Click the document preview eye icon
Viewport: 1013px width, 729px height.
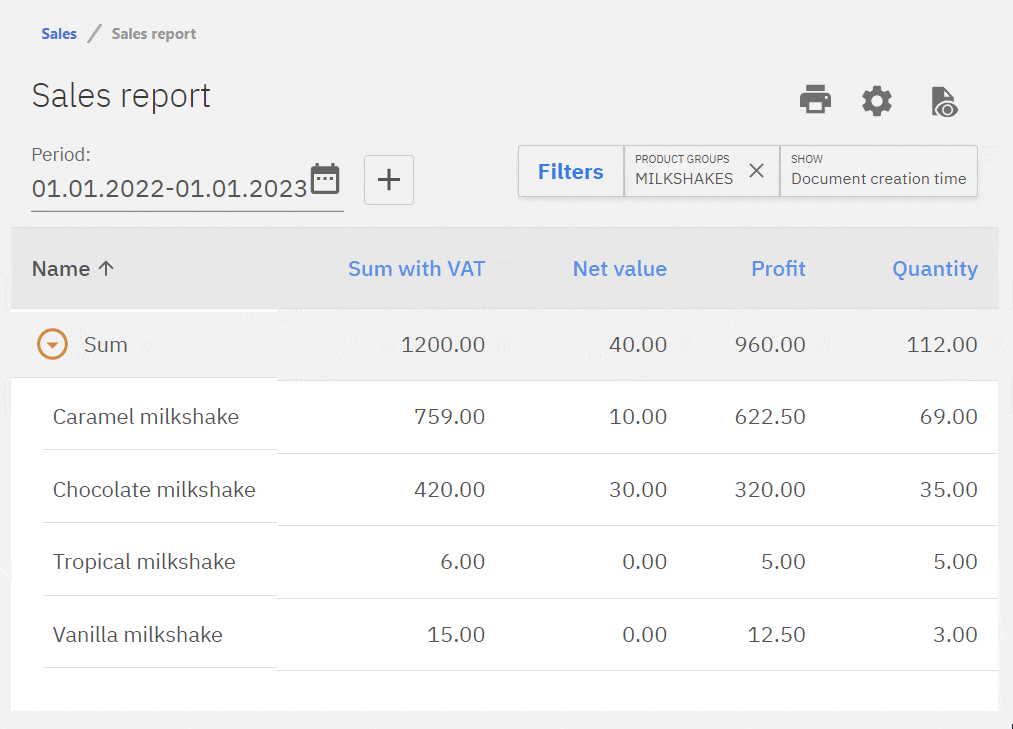[944, 102]
